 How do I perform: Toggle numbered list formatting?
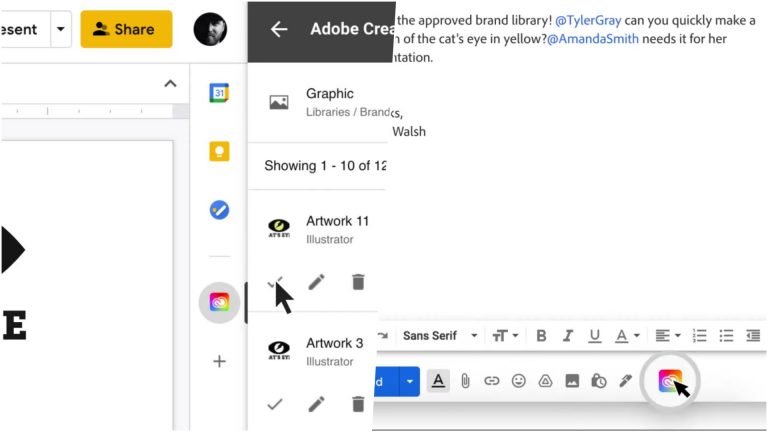[699, 336]
